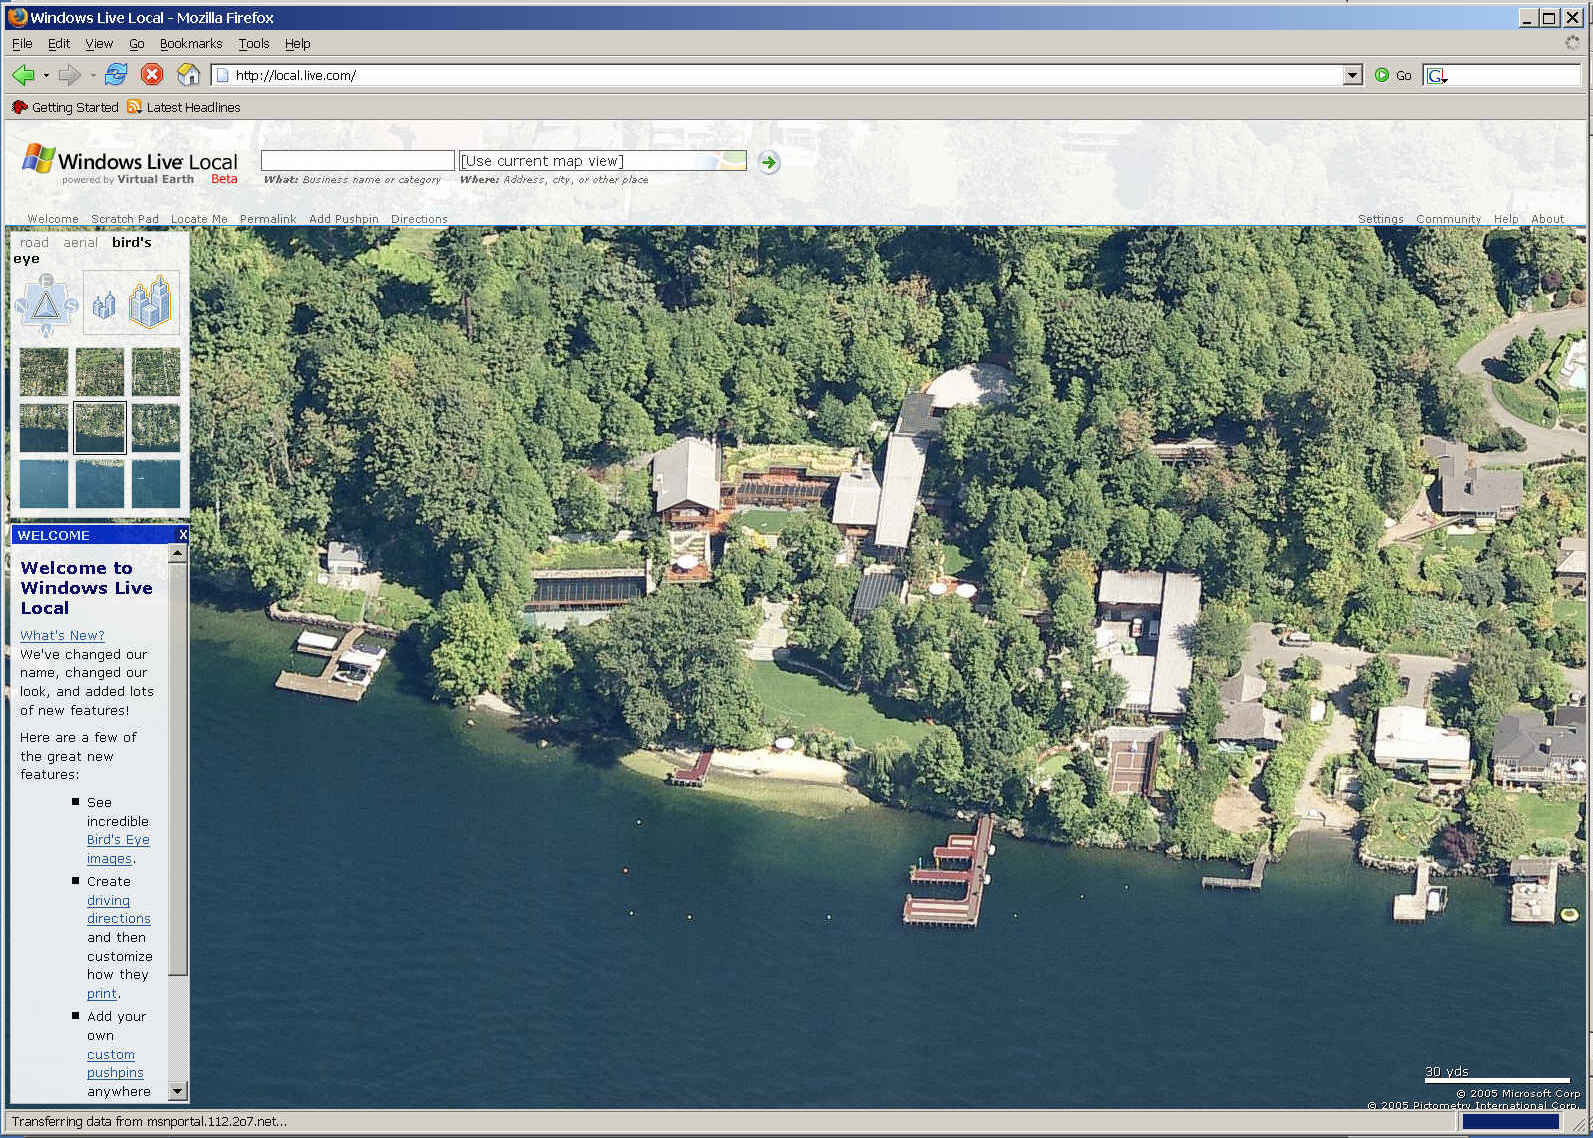1593x1138 pixels.
Task: Switch map to aerial view
Action: point(80,243)
